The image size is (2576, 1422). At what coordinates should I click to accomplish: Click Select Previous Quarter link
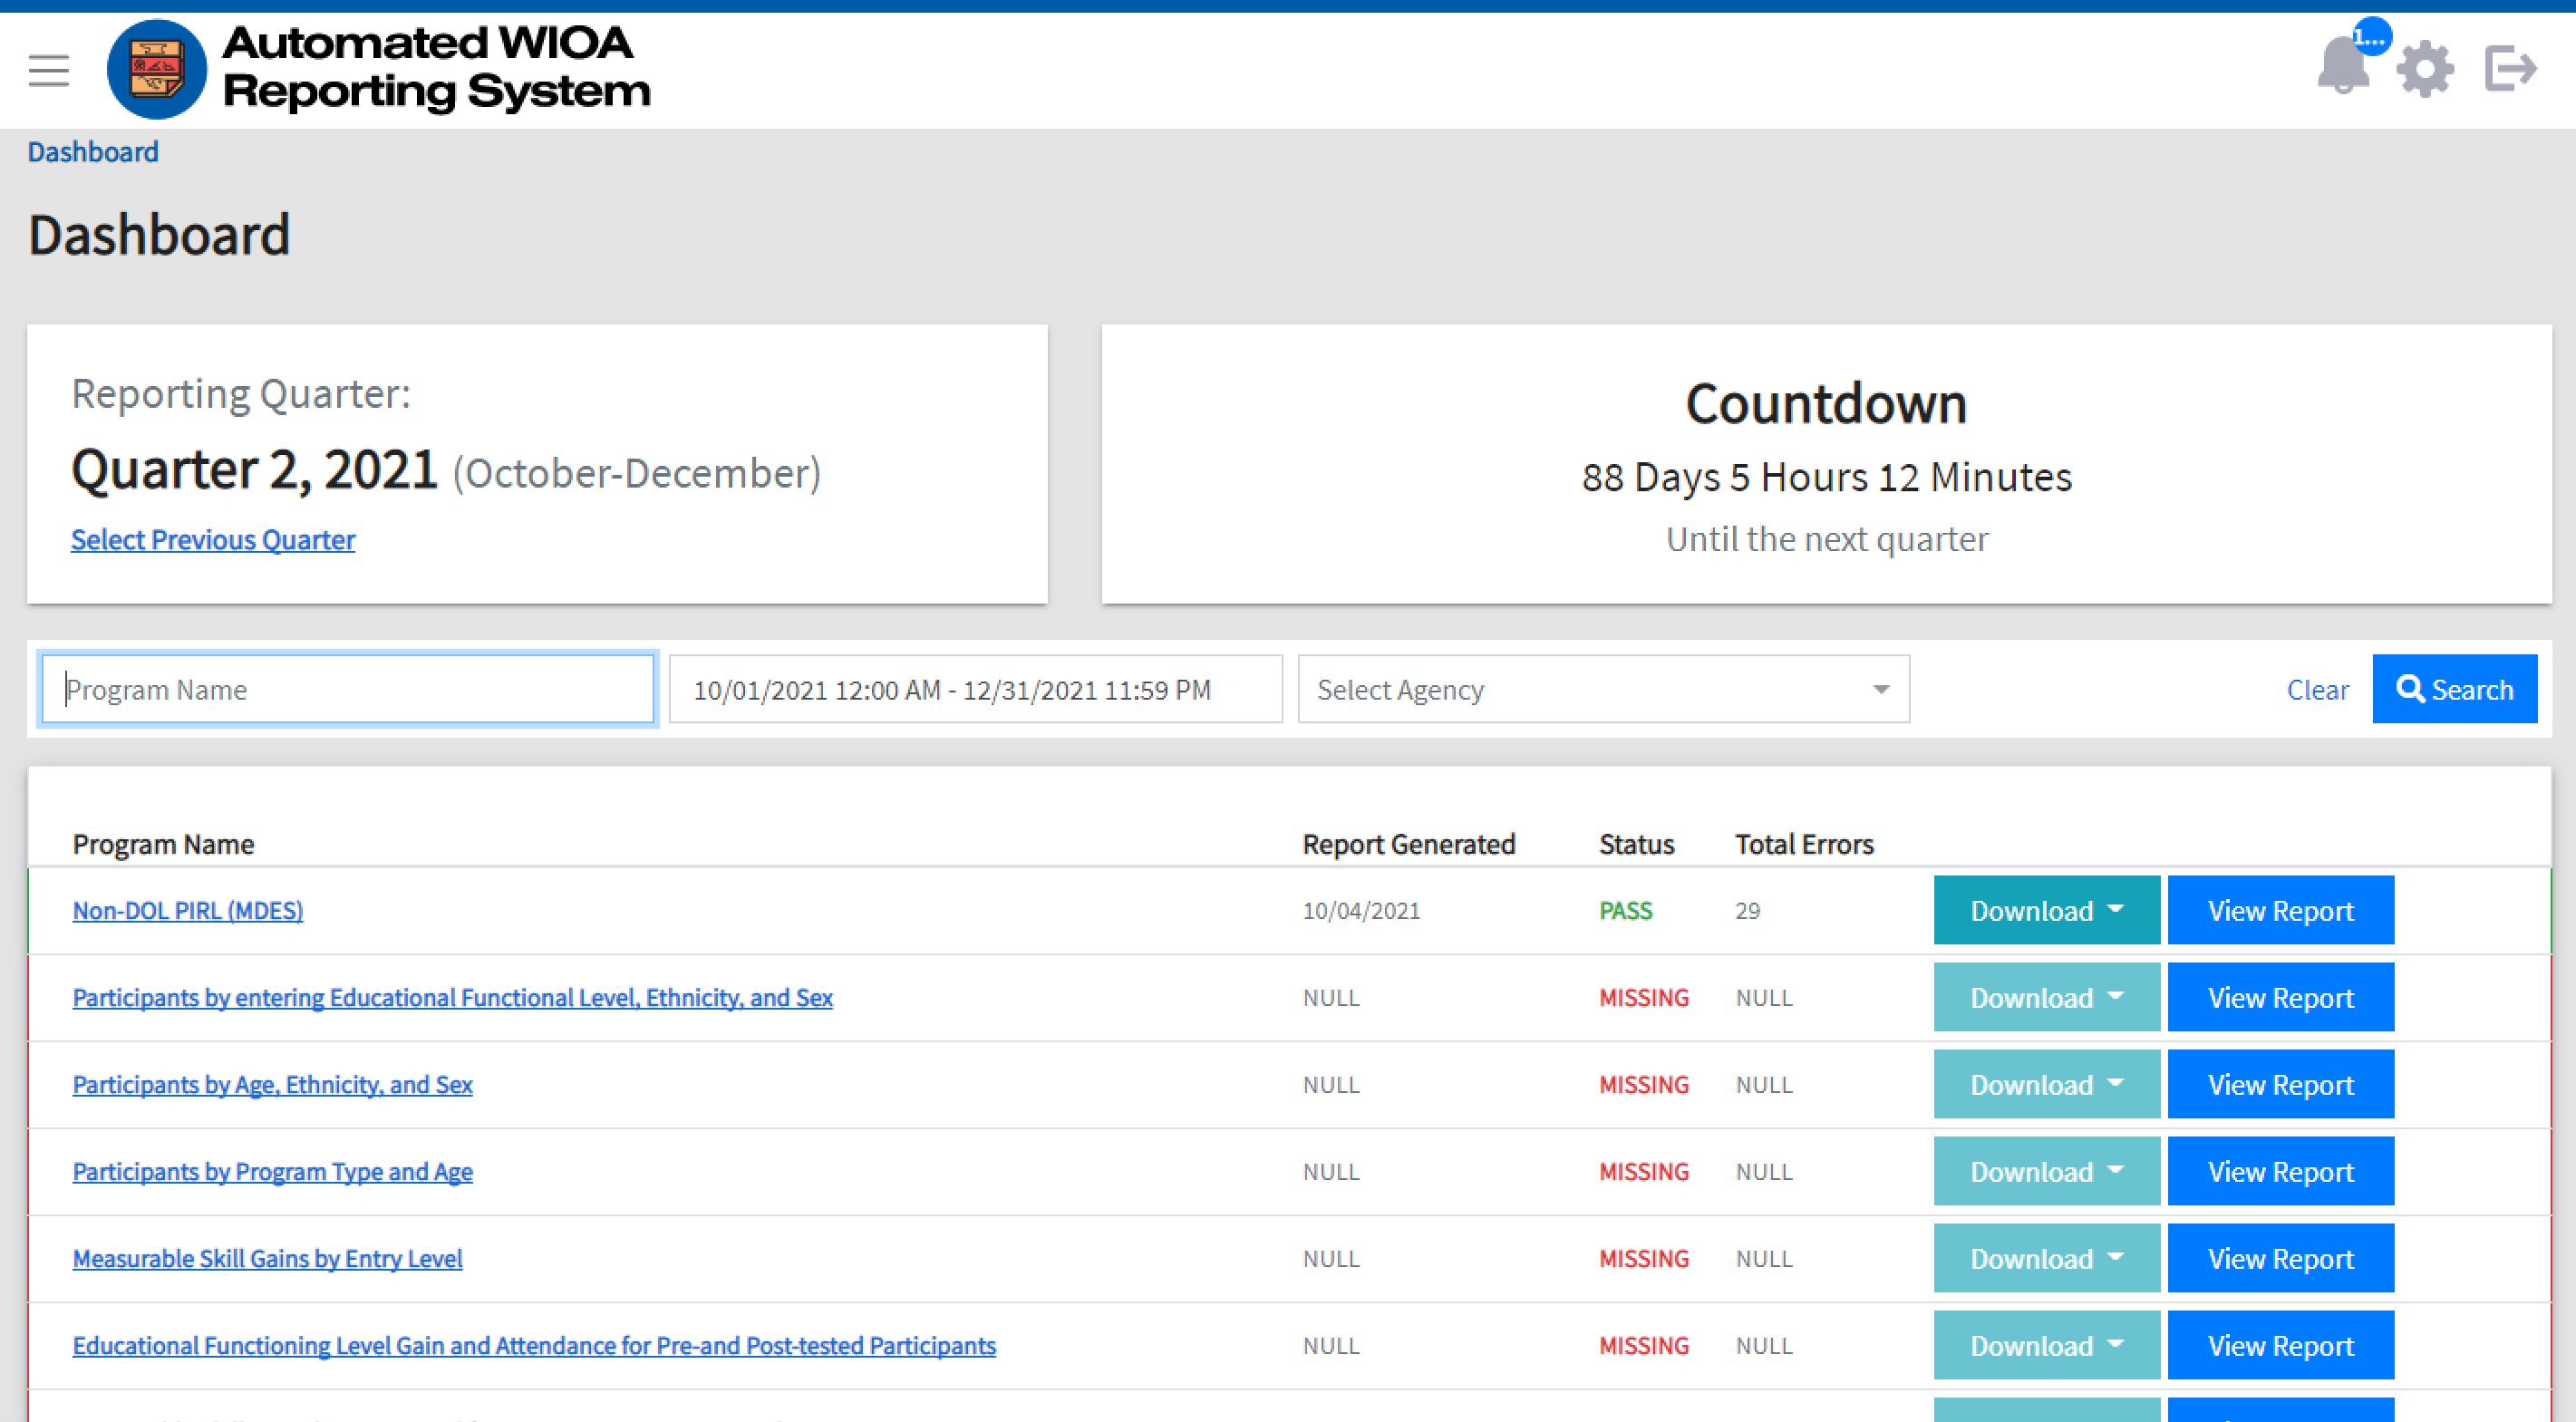(x=213, y=540)
